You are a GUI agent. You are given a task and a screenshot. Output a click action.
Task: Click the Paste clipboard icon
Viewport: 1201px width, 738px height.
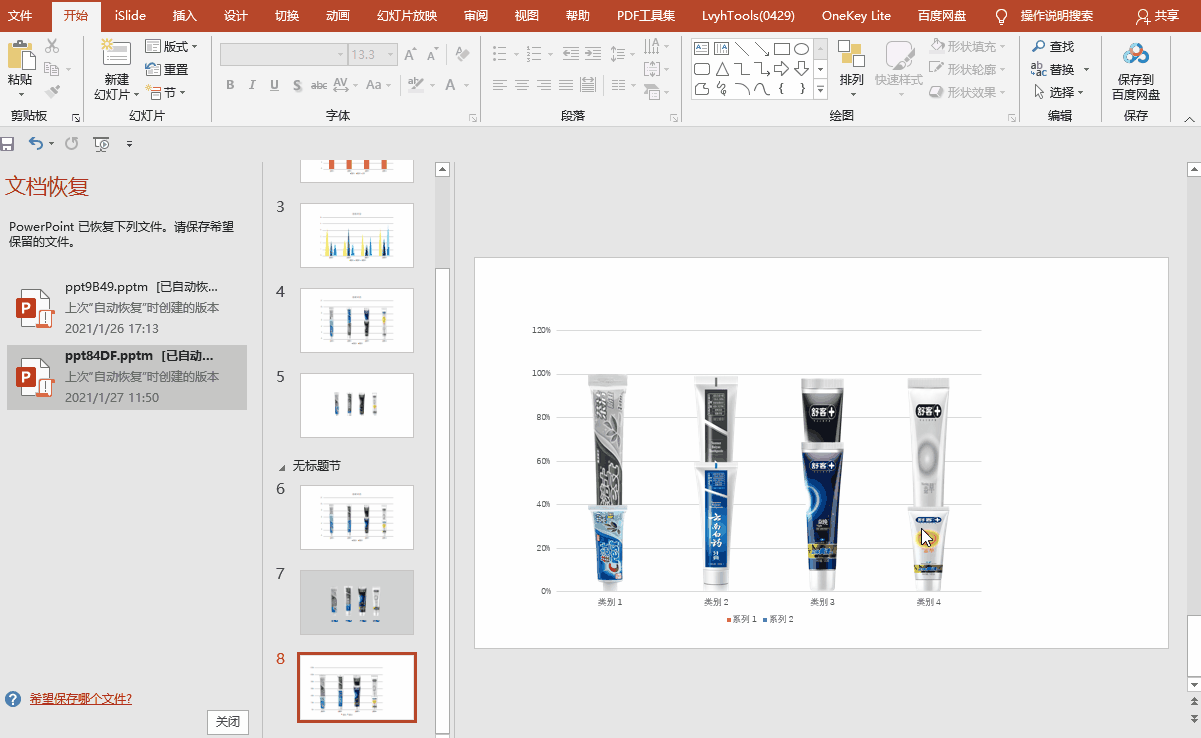tap(20, 57)
